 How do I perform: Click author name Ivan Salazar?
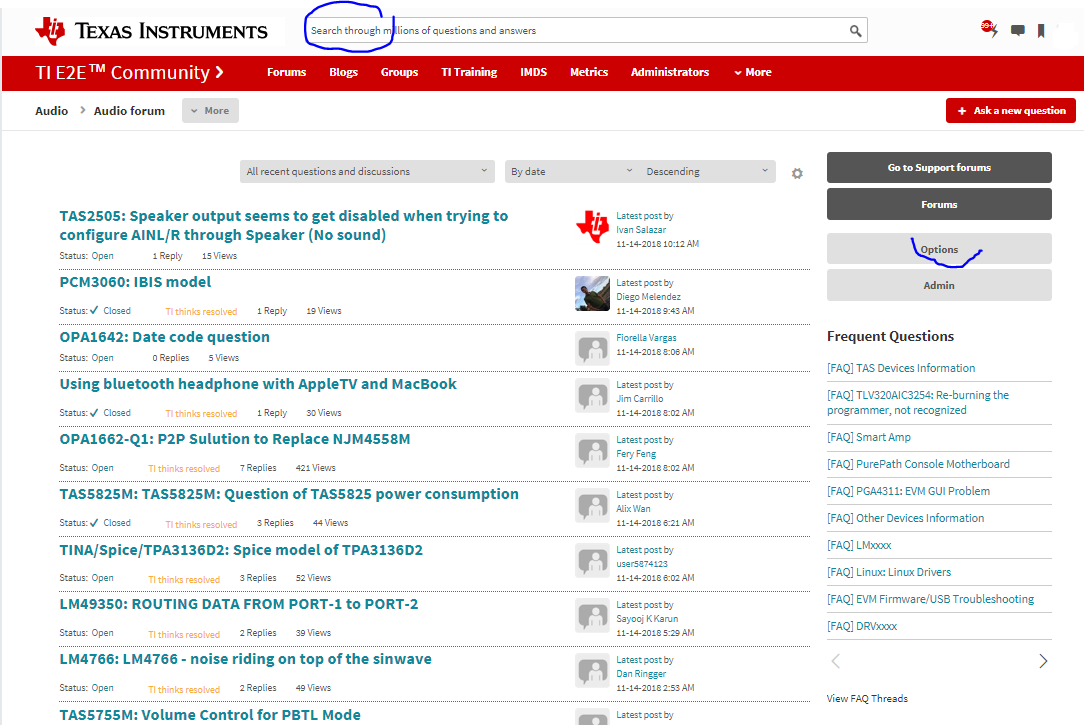[x=641, y=230]
